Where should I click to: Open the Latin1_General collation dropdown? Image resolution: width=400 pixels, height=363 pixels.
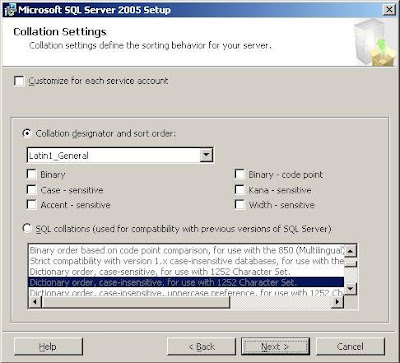206,155
